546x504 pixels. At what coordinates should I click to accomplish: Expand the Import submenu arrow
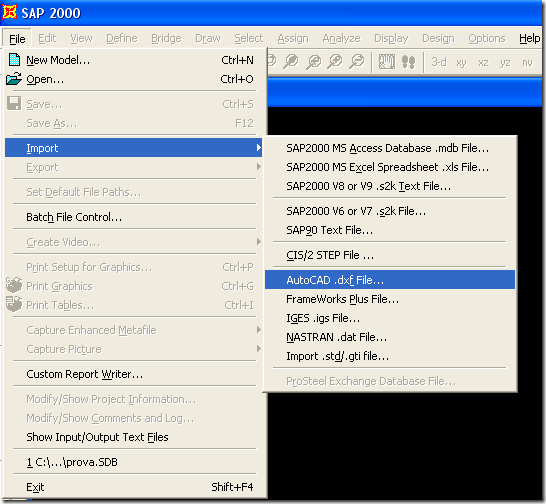258,148
